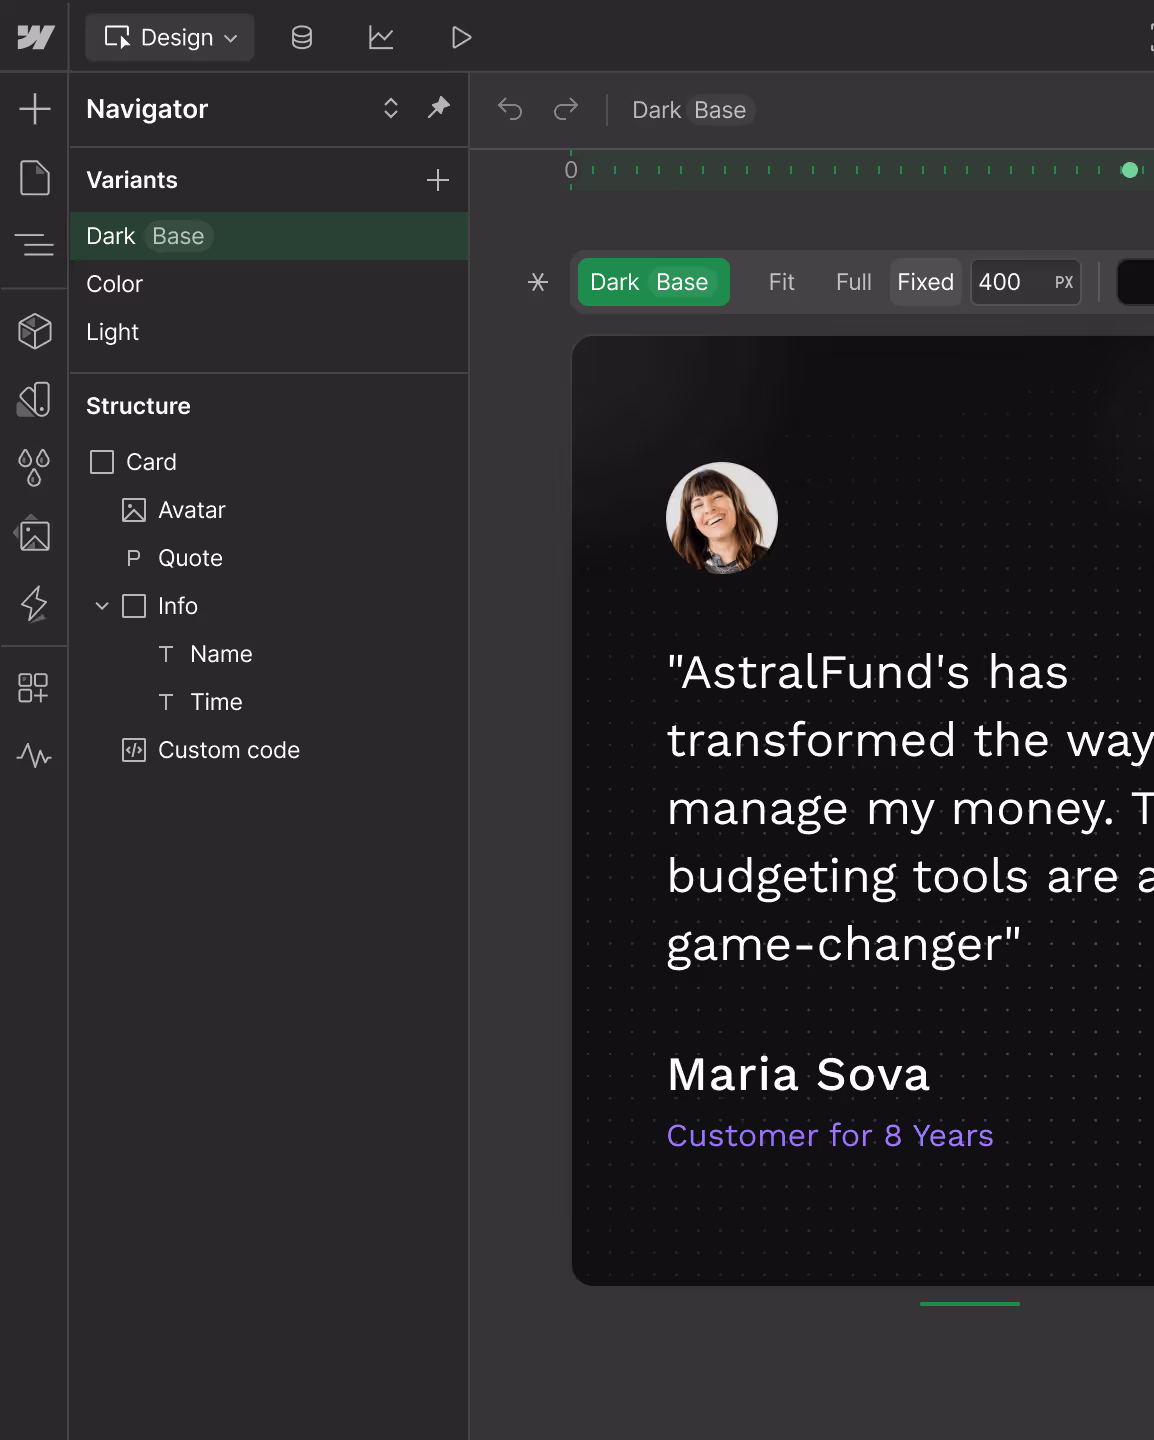Set canvas width to Fit
The width and height of the screenshot is (1154, 1440).
782,282
